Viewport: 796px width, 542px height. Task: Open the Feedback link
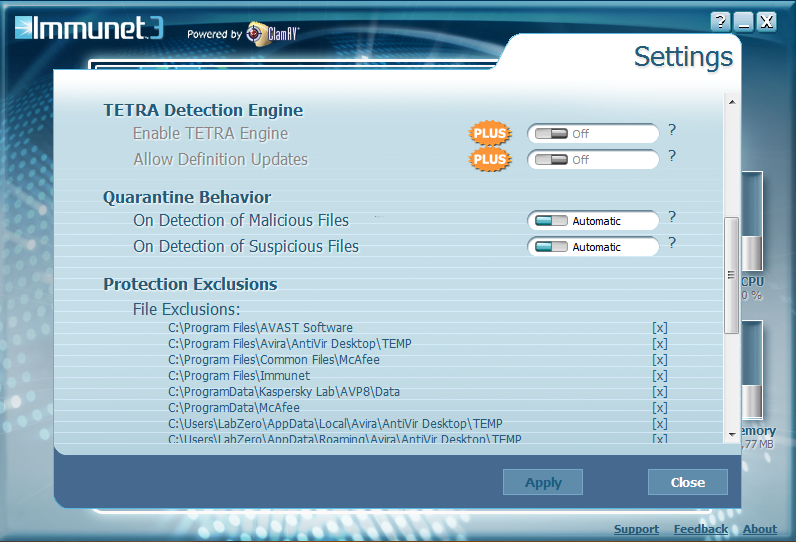[x=701, y=529]
